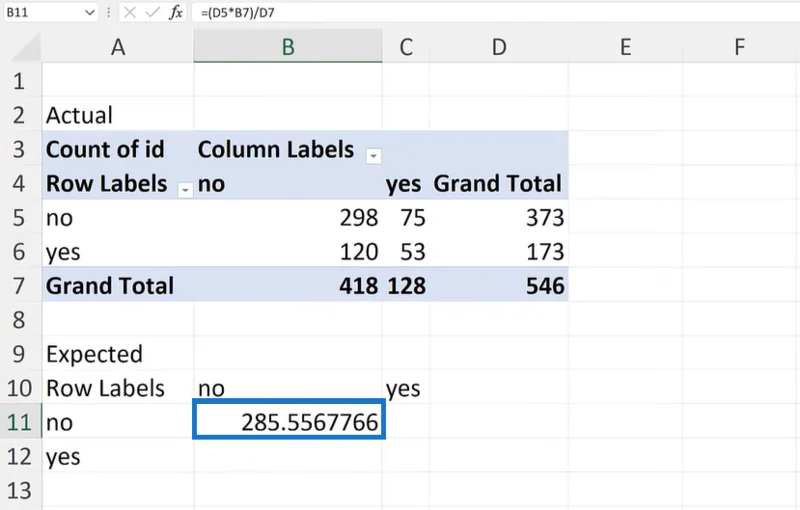Open the Row Labels filter dropdown in row 4
This screenshot has width=800, height=510.
point(185,190)
